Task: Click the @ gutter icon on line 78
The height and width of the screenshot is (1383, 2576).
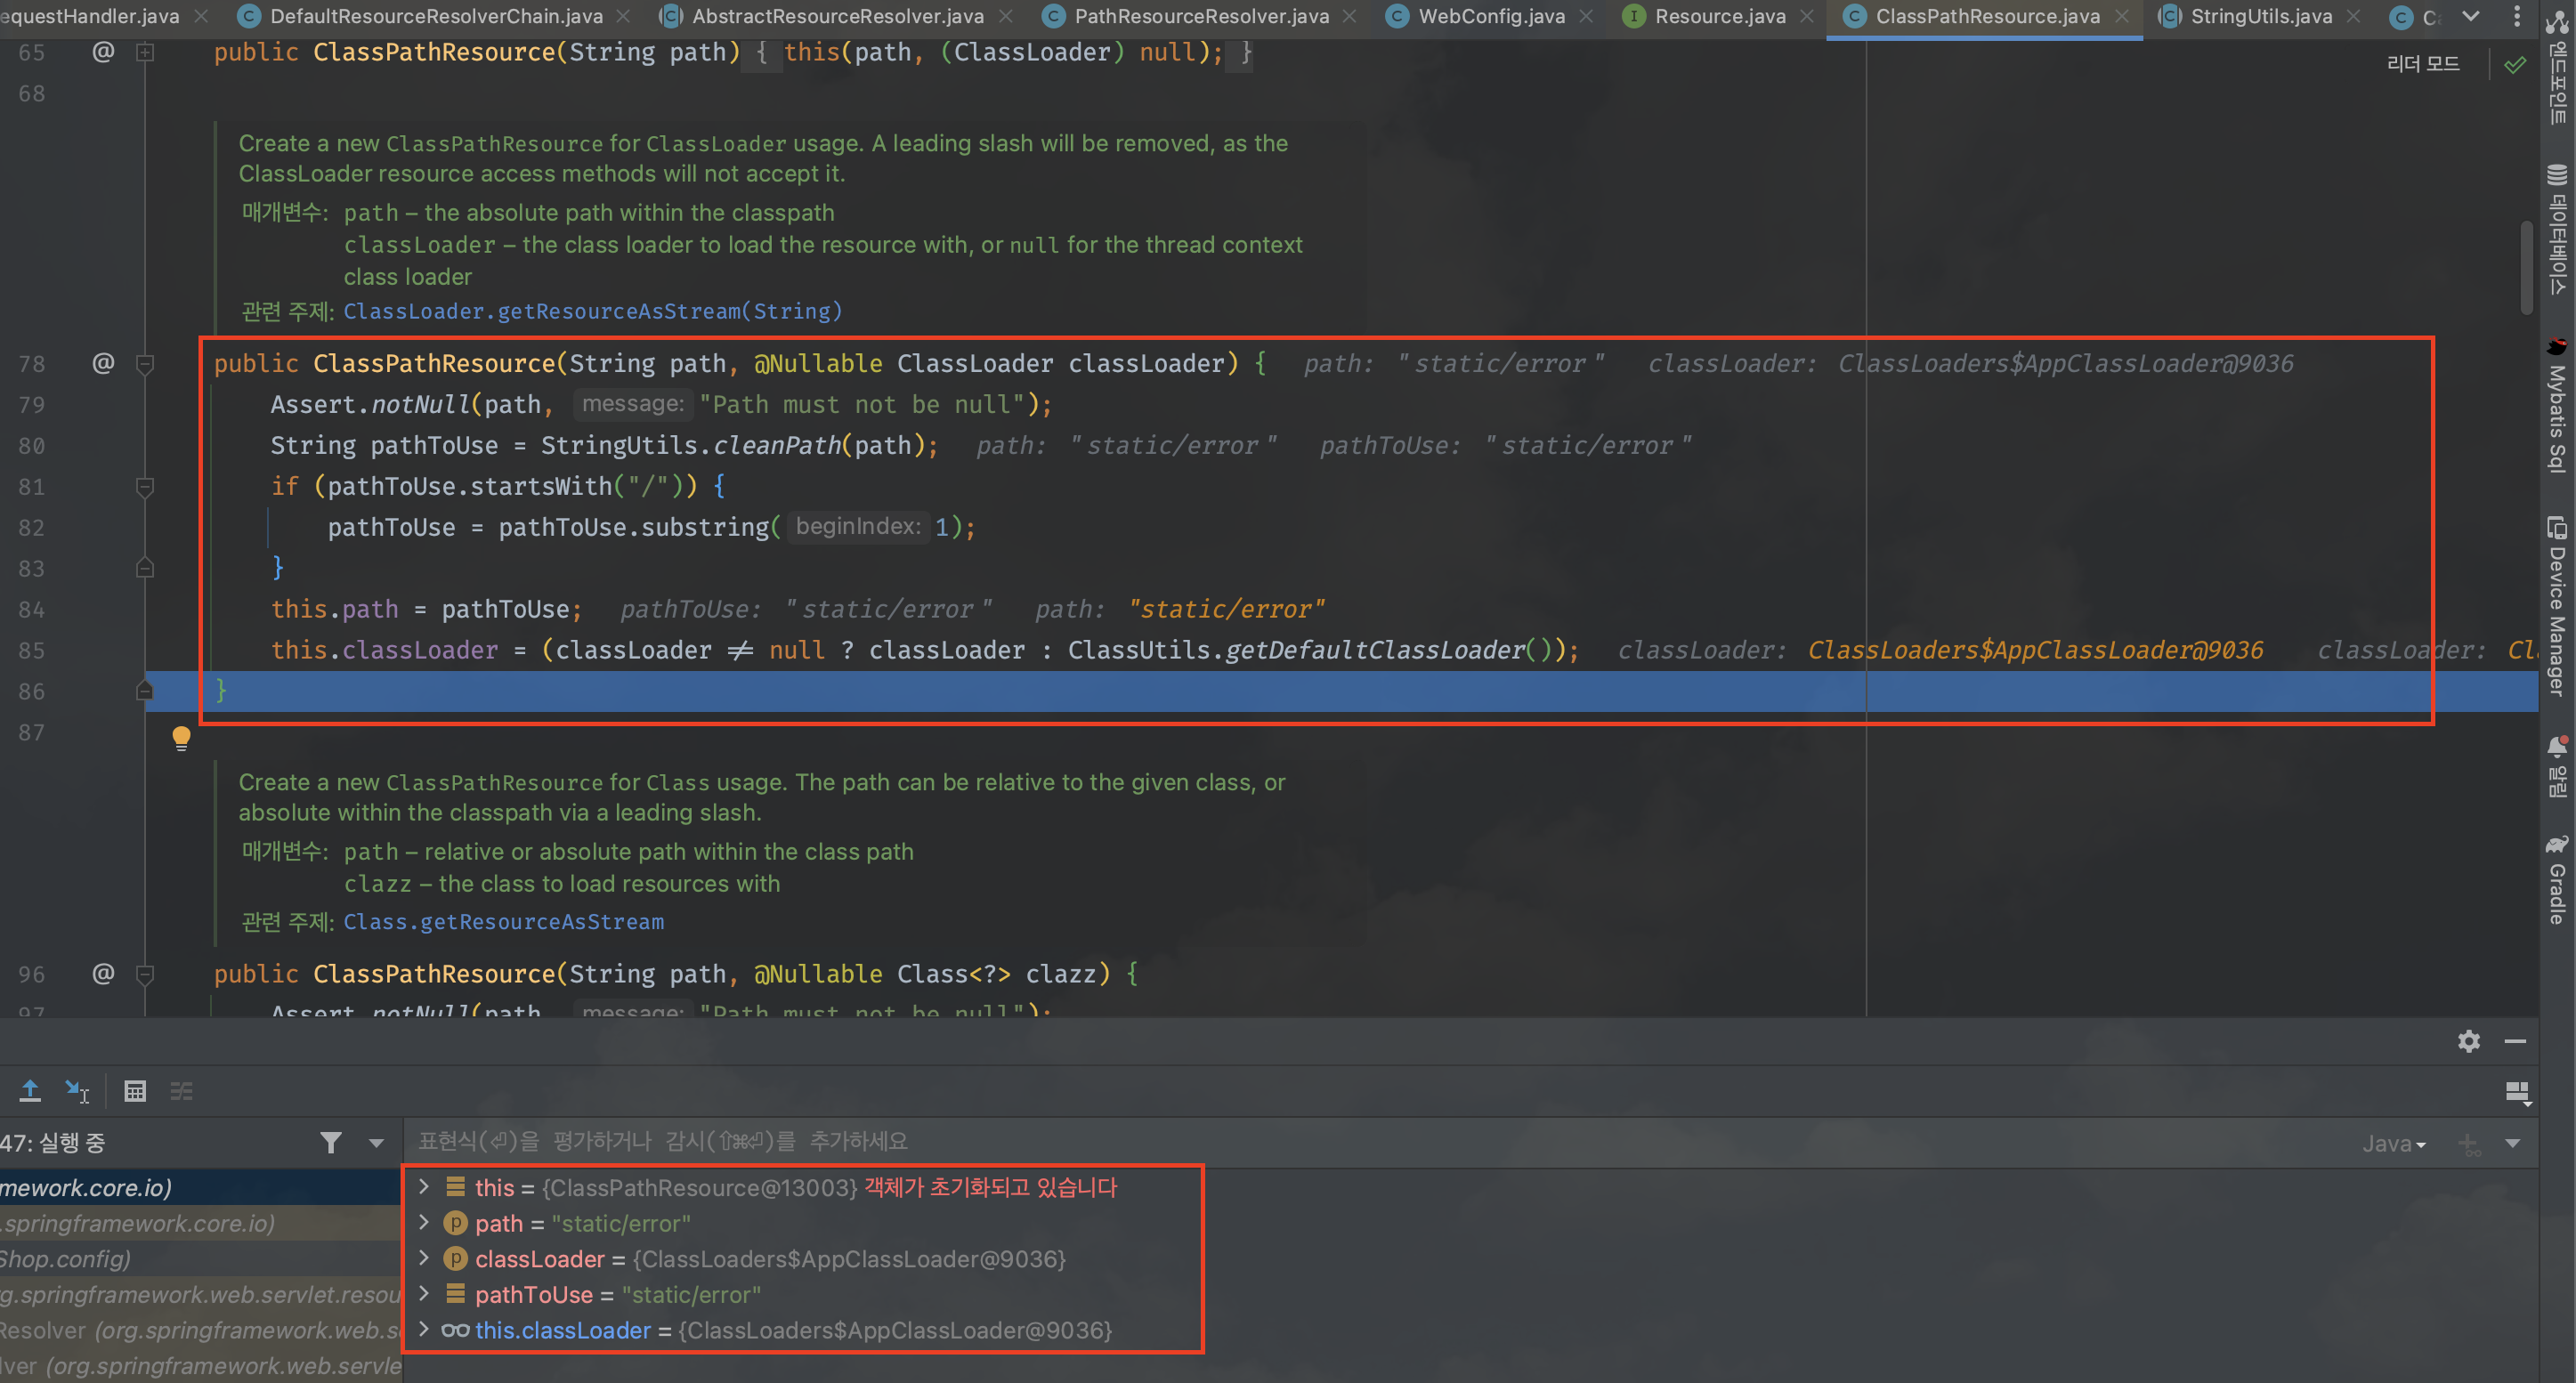Action: pos(103,362)
